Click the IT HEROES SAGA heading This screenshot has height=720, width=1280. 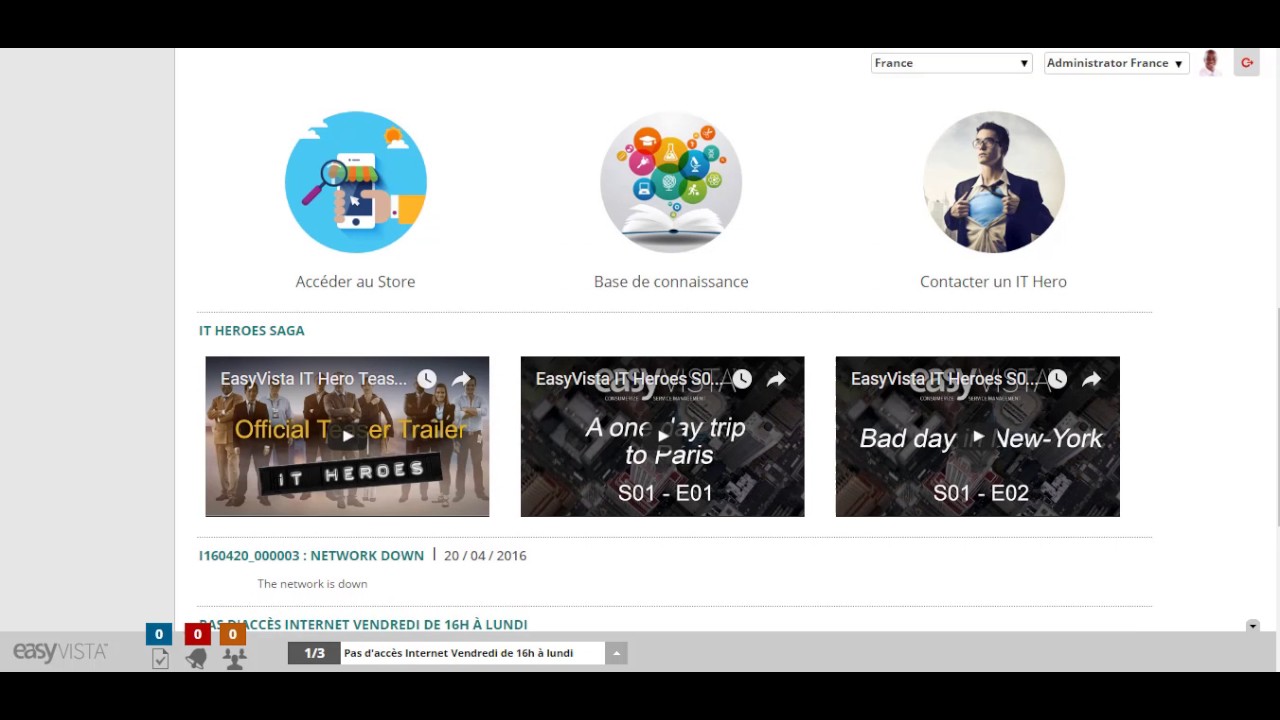pyautogui.click(x=252, y=330)
